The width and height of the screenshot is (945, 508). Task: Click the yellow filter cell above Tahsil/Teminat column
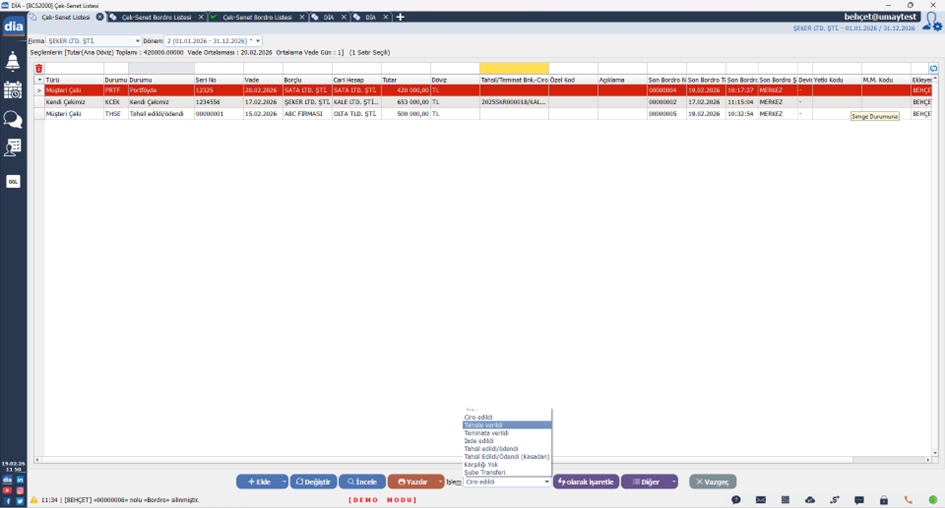[513, 69]
